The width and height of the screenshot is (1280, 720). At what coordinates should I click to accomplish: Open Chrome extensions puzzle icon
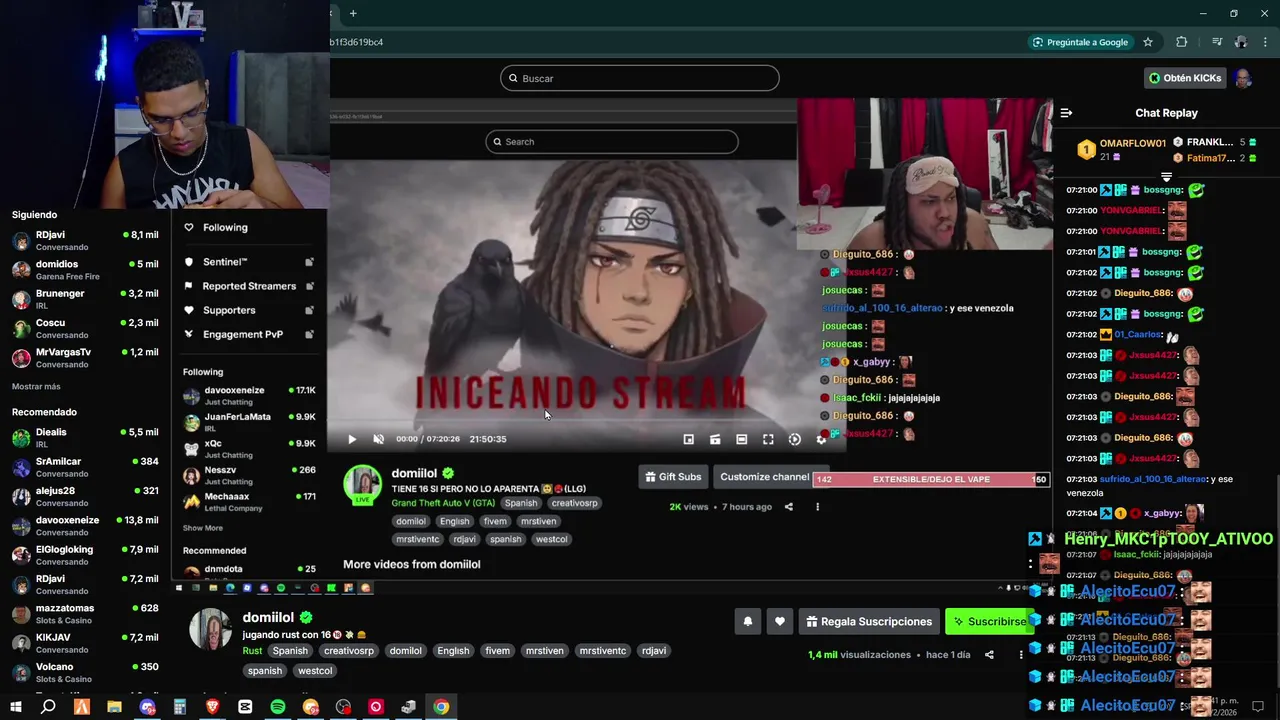(x=1182, y=42)
